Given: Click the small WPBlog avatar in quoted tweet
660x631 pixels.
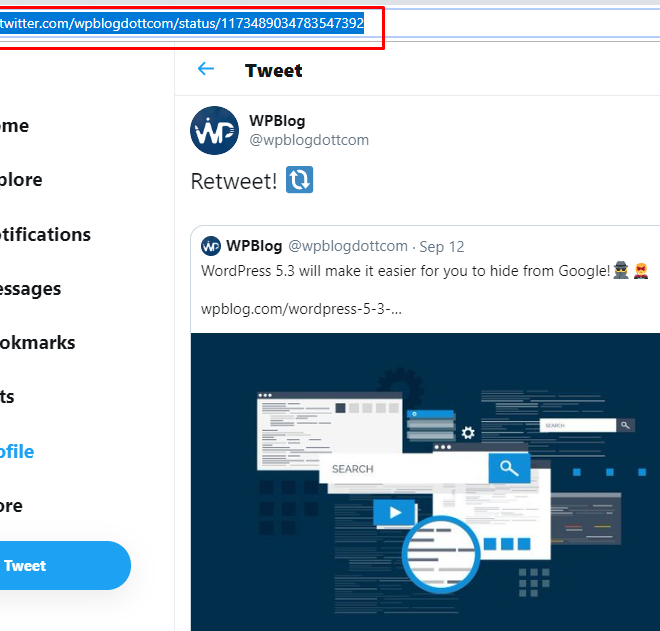Looking at the screenshot, I should coord(211,246).
